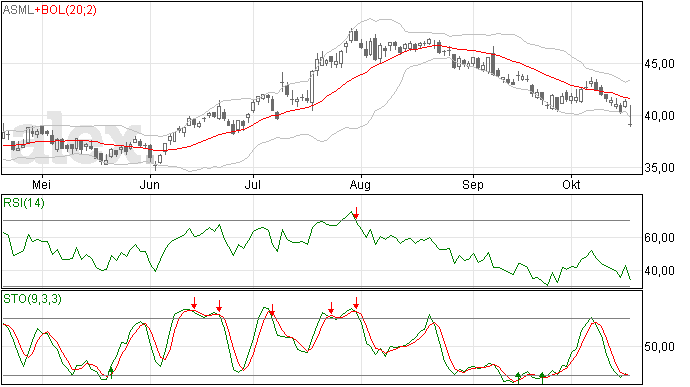Select the 35,00 price axis value
This screenshot has width=690, height=387.
coord(660,168)
